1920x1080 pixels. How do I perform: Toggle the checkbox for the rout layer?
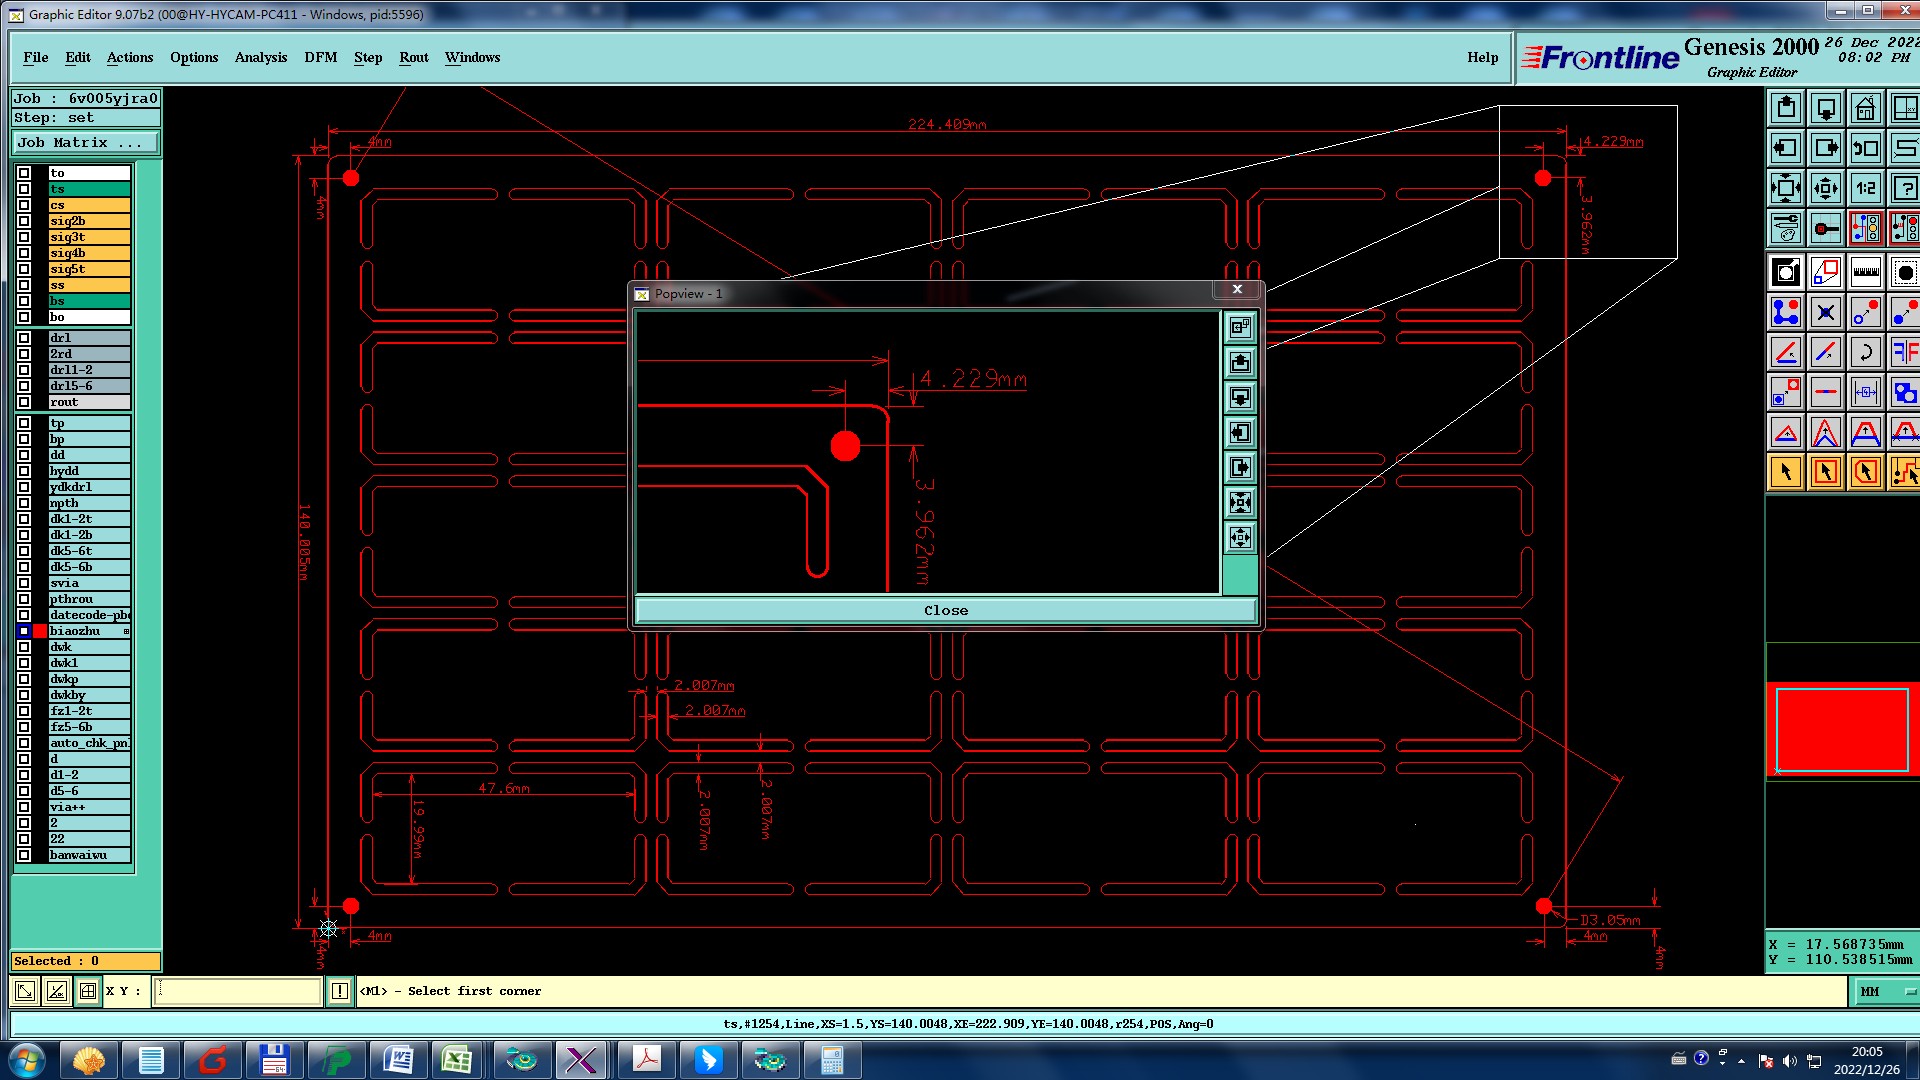(x=24, y=402)
